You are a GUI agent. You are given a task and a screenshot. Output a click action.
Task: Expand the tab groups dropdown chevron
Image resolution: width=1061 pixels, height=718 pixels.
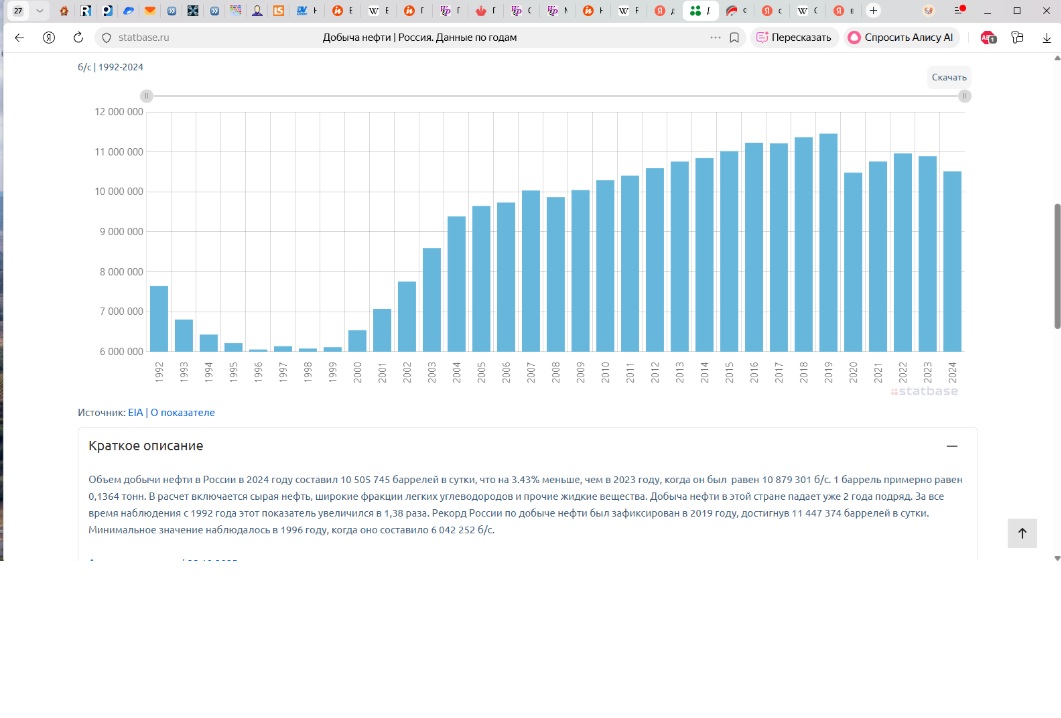click(x=40, y=10)
